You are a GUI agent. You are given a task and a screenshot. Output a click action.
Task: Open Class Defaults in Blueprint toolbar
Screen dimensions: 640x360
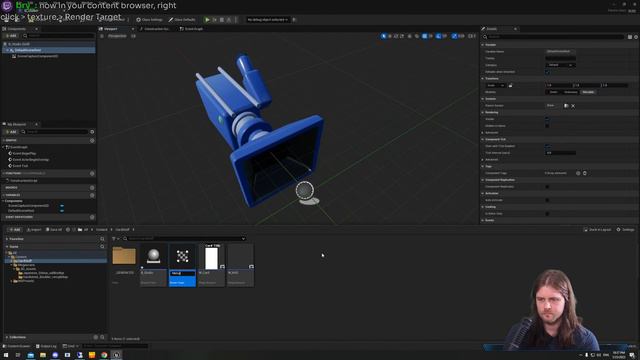pos(182,20)
